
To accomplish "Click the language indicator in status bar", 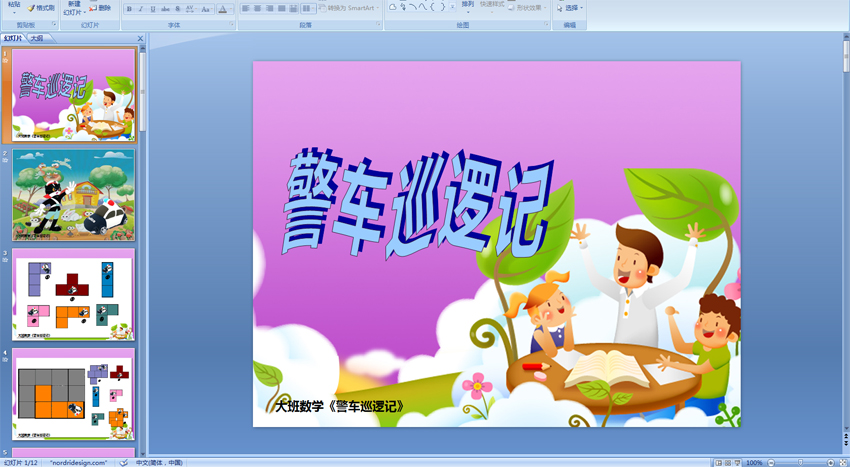I will coord(159,463).
